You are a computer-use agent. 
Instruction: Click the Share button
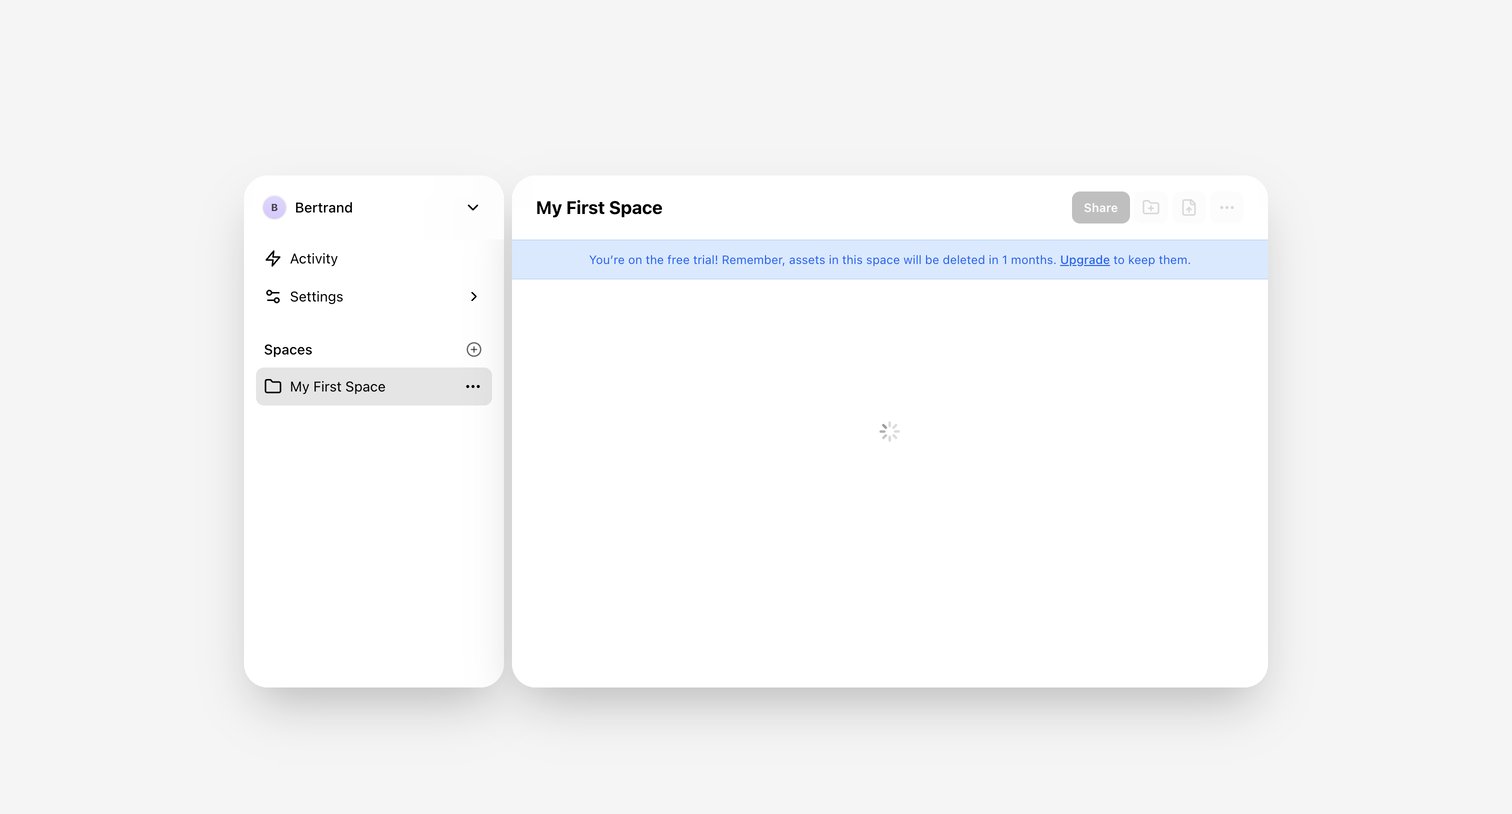point(1101,208)
